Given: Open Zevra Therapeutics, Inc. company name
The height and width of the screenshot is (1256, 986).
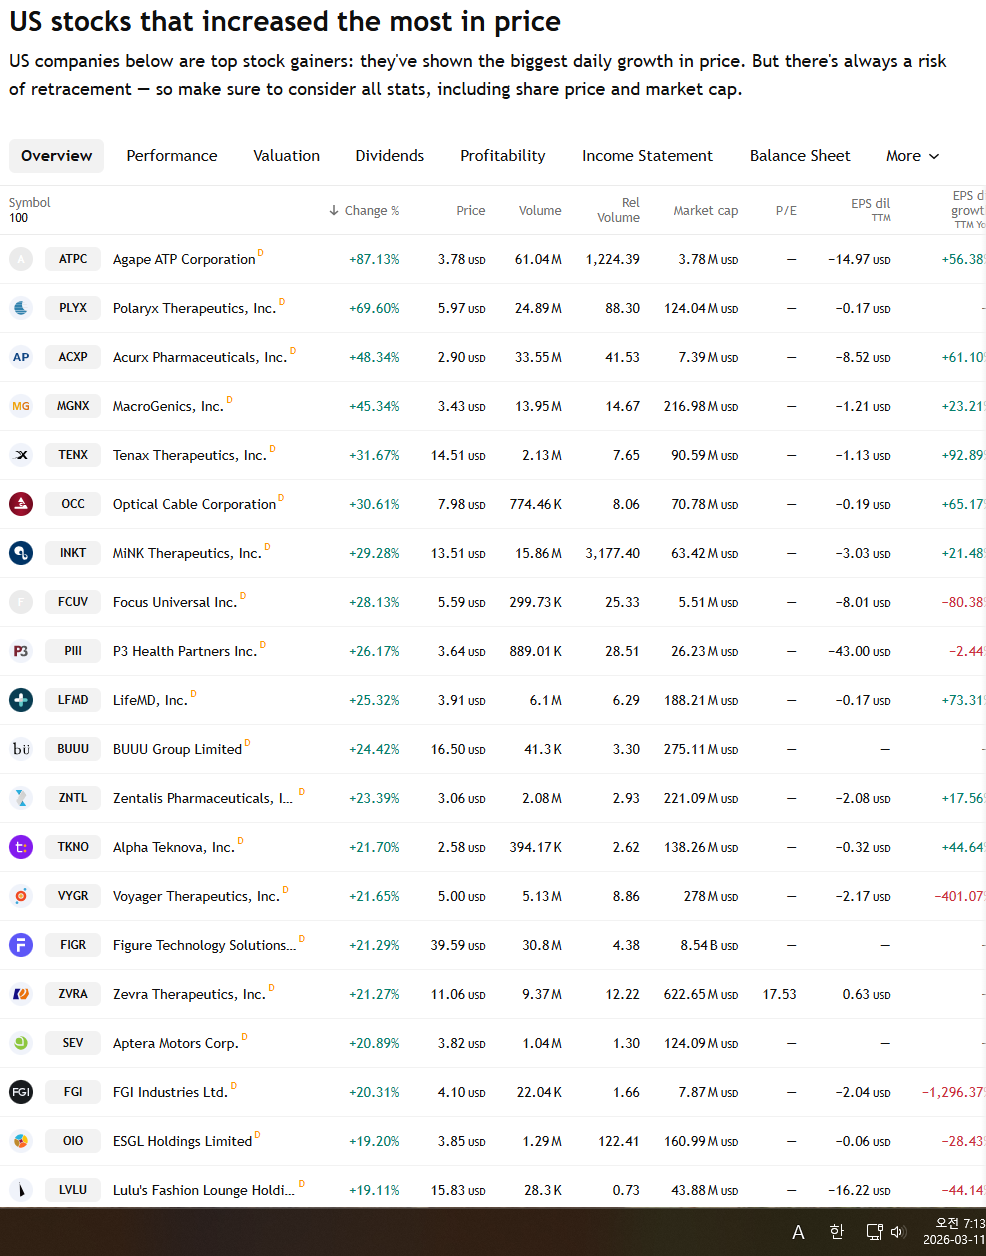Looking at the screenshot, I should tap(189, 994).
